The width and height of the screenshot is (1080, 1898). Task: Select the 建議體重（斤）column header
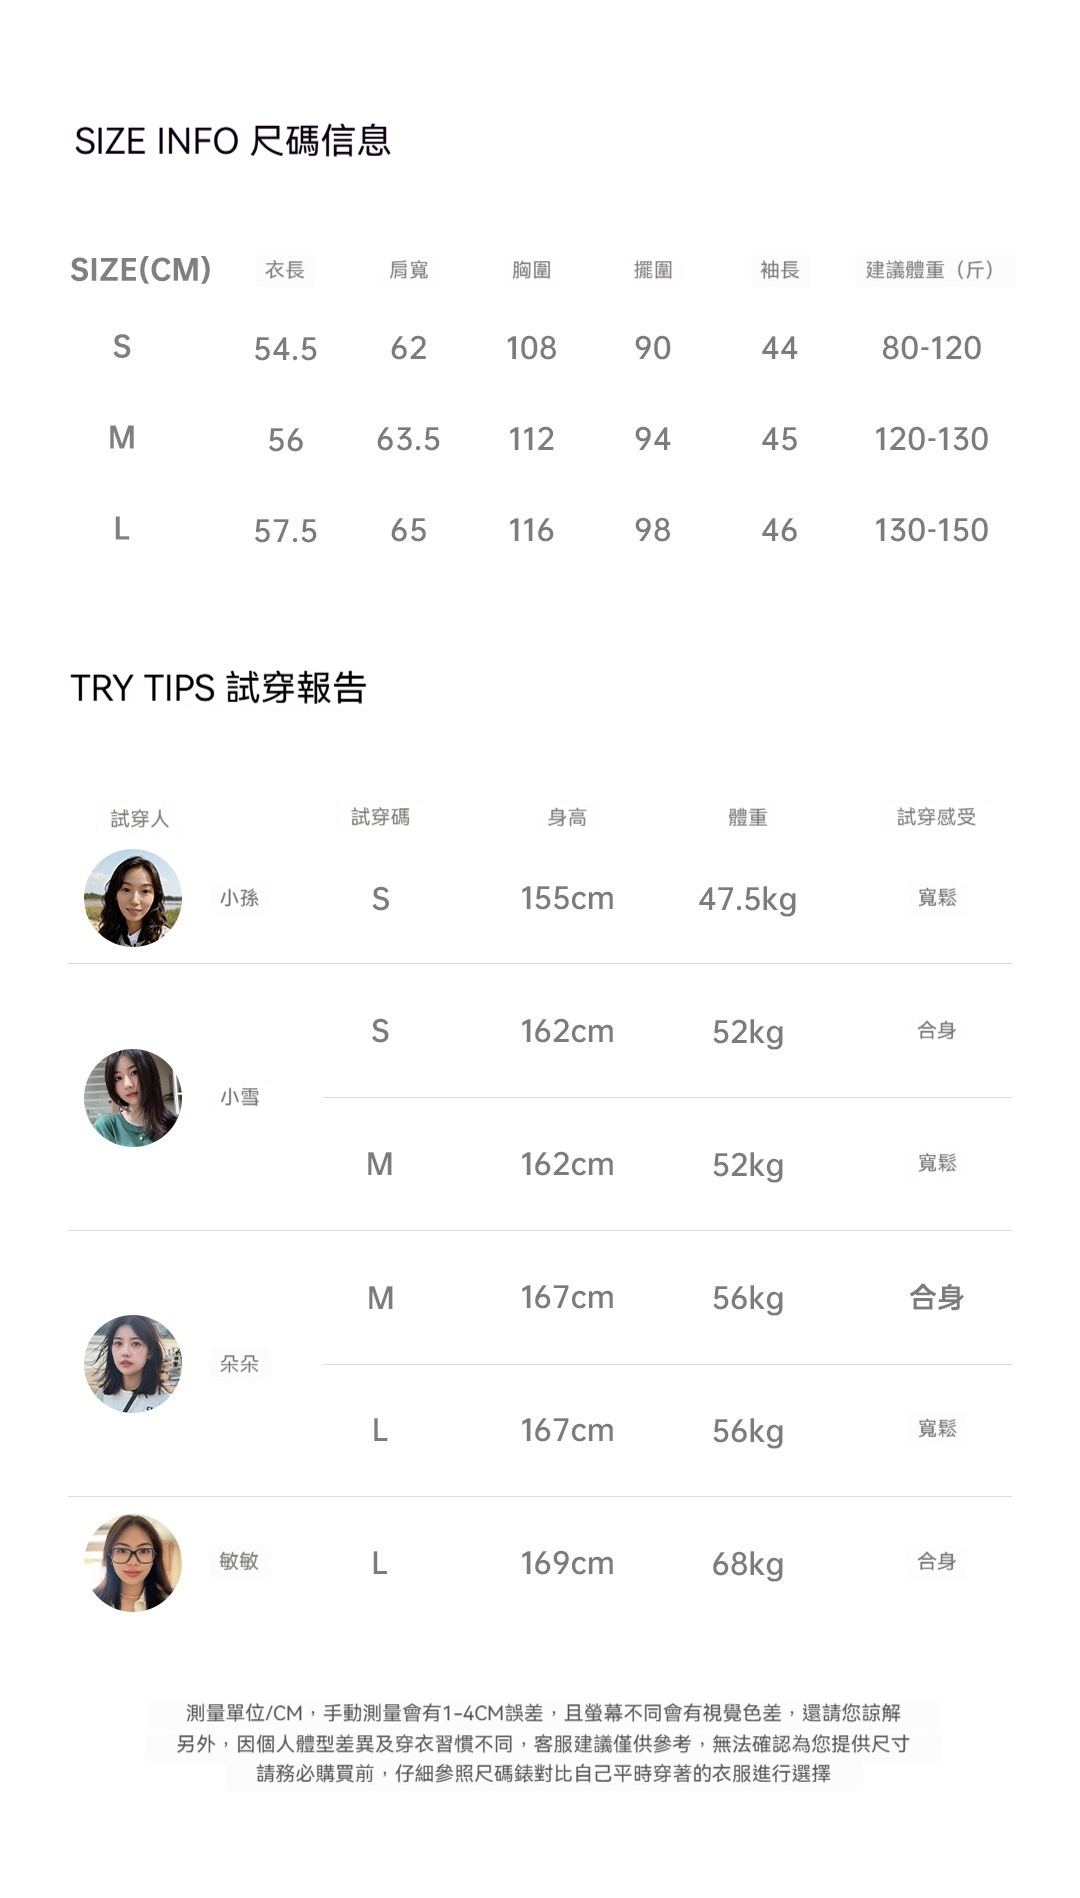[932, 270]
